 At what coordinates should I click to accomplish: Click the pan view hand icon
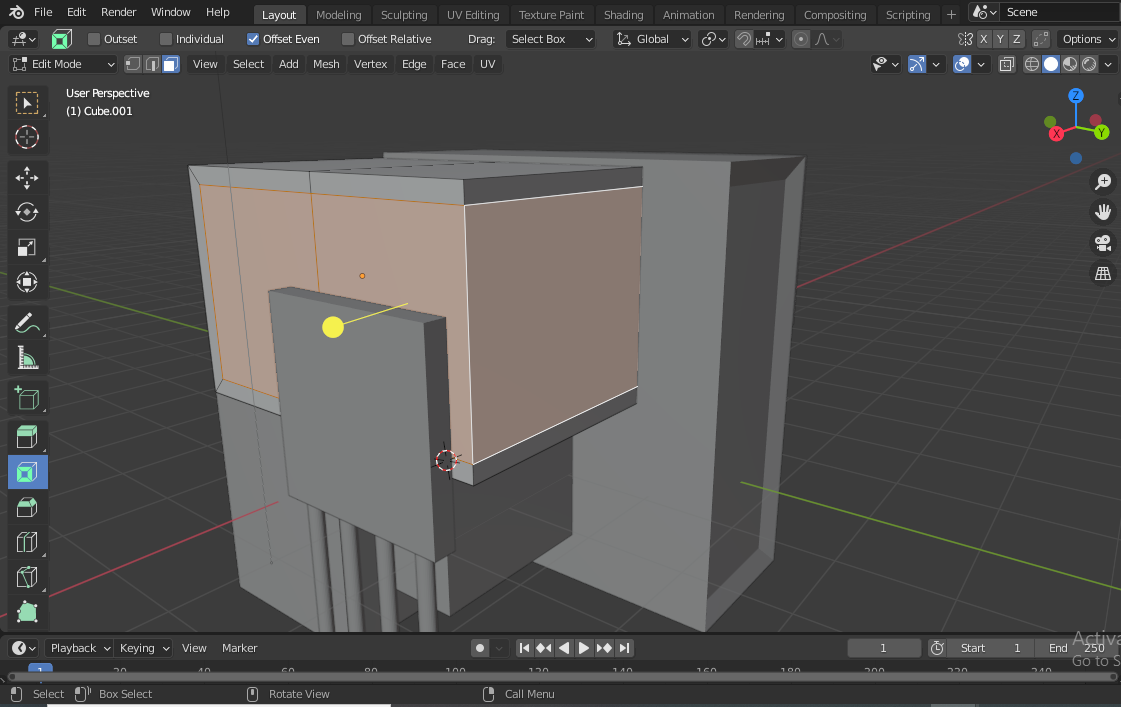coord(1103,212)
